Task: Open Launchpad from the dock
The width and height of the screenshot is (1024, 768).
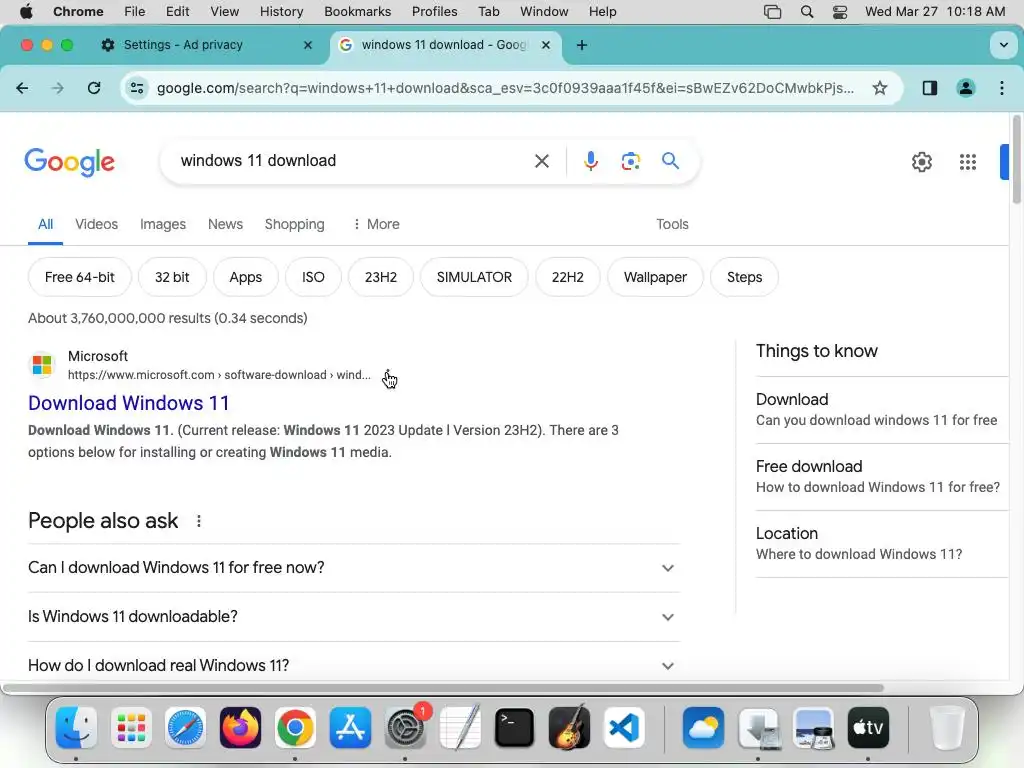Action: click(131, 728)
